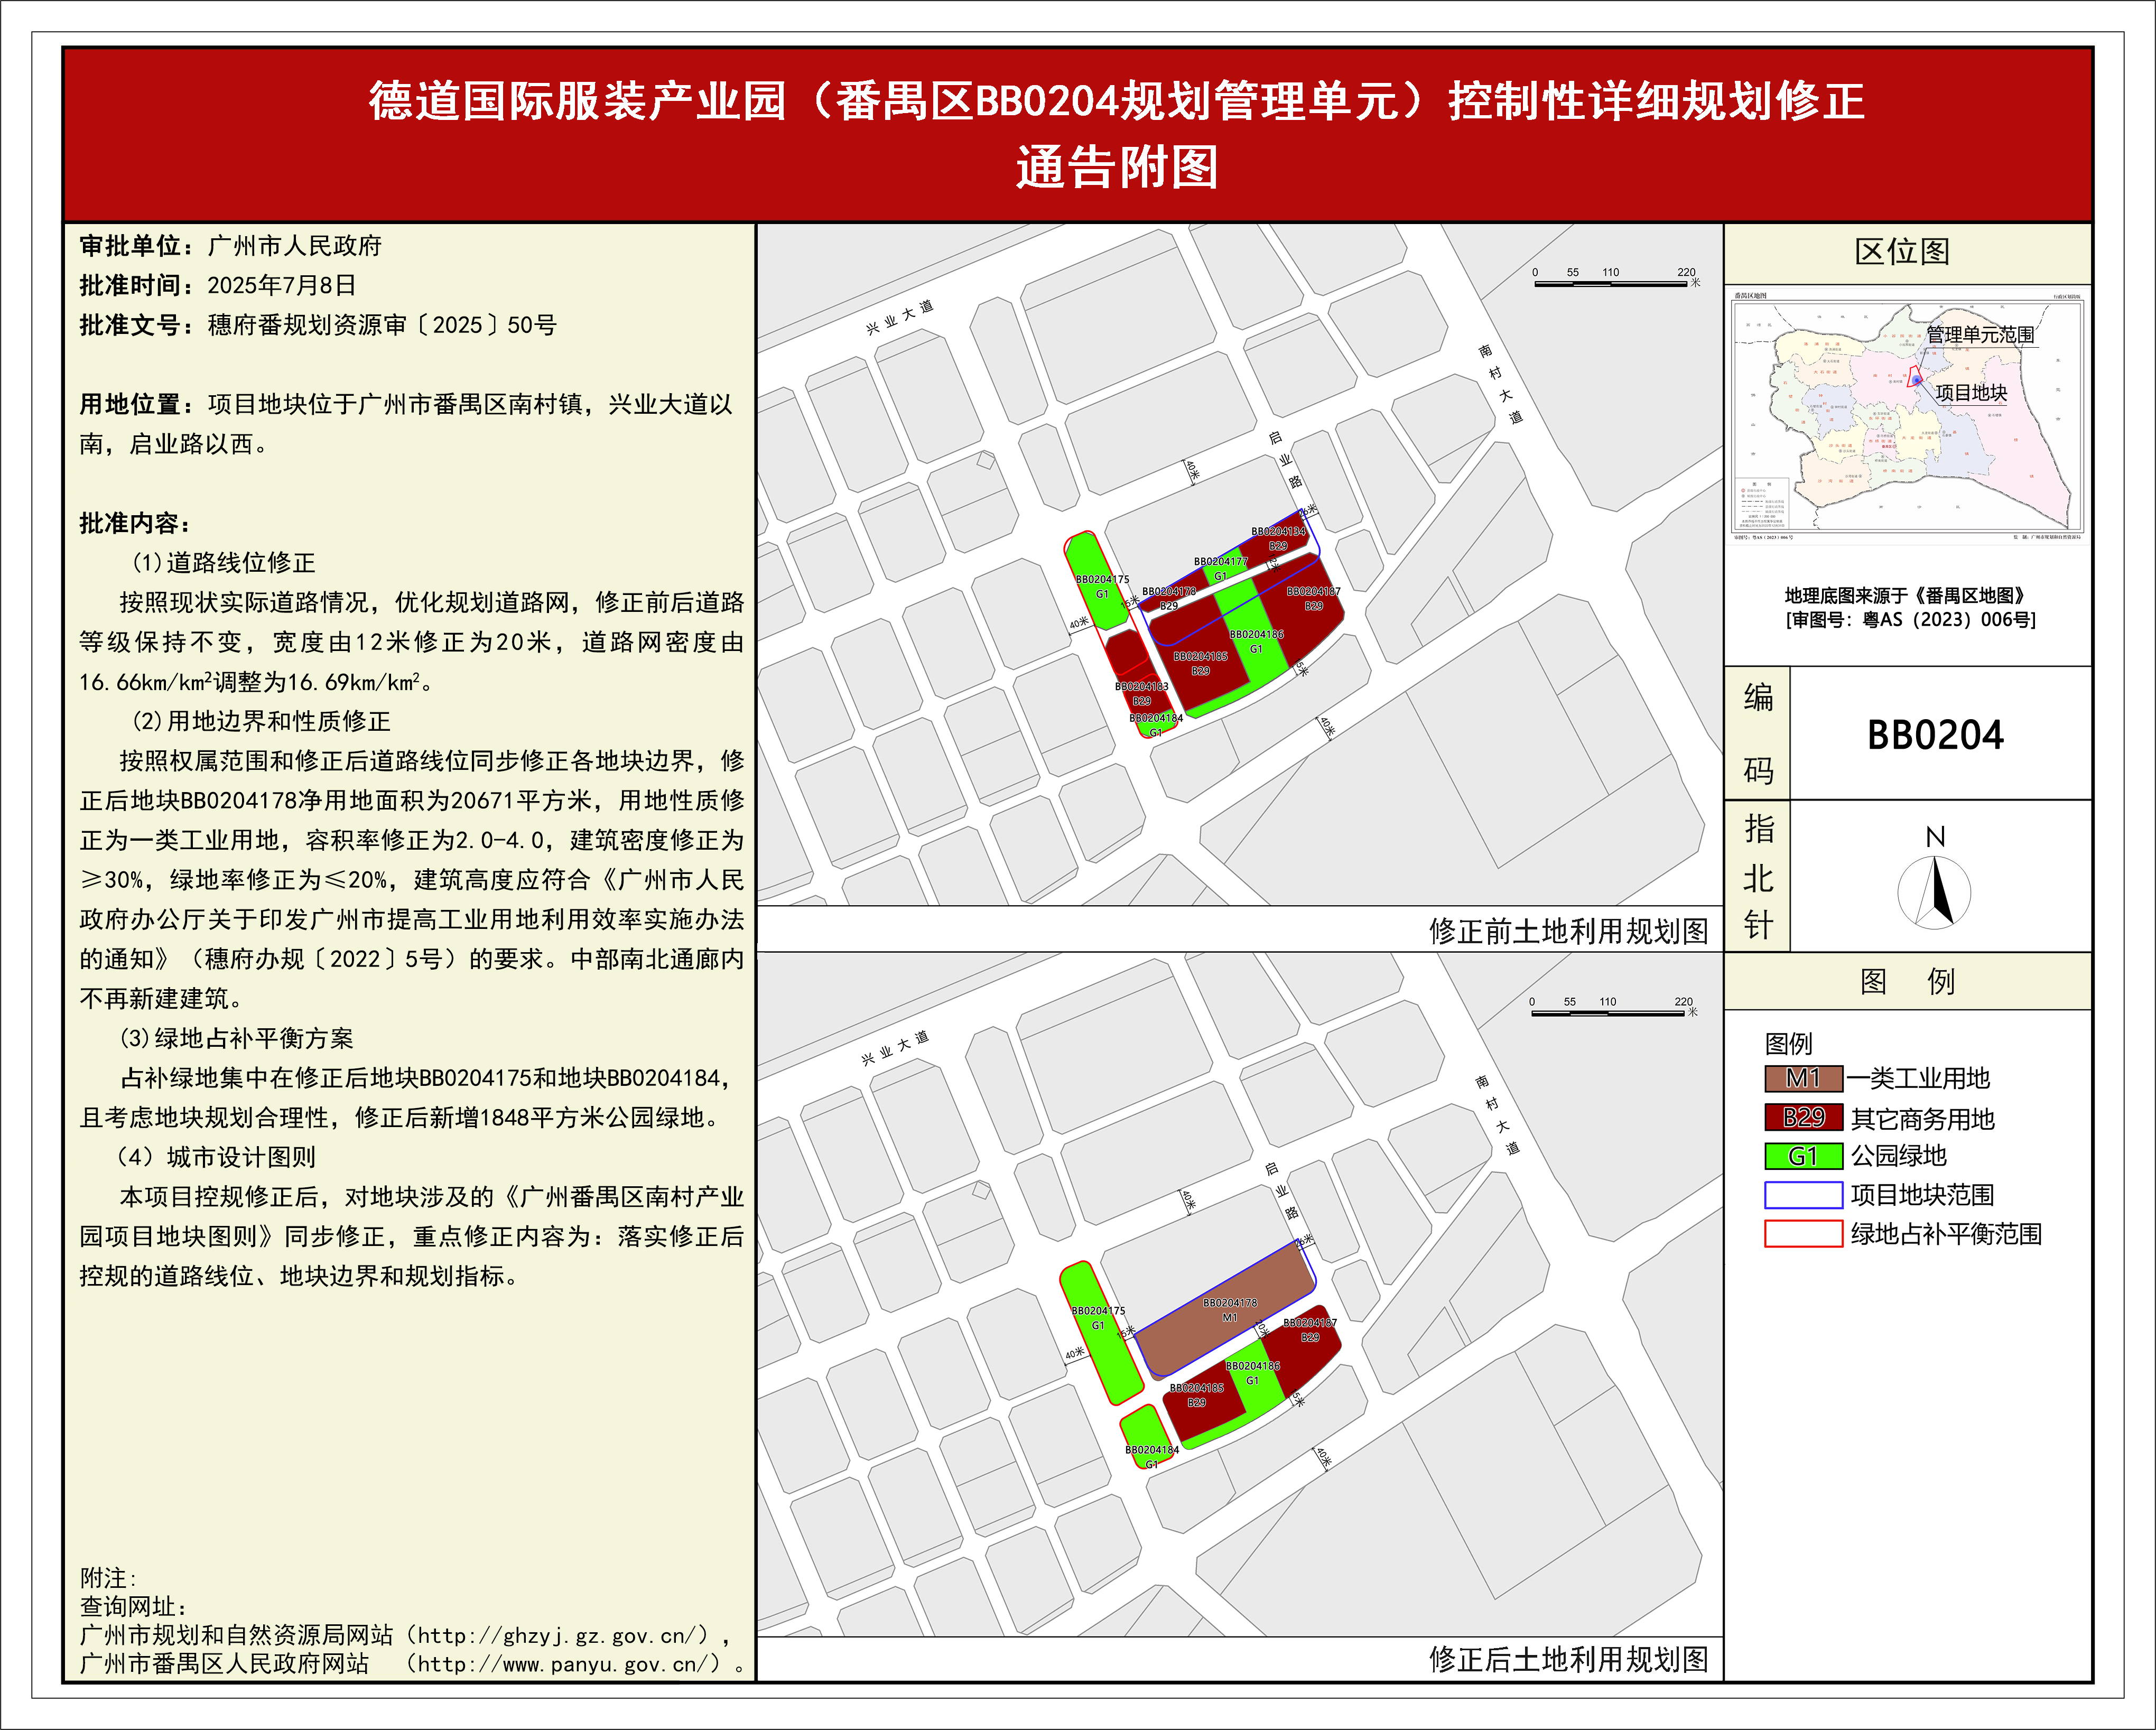Click the 南村大道 road label in lower map
The image size is (2156, 1730).
pyautogui.click(x=1497, y=1114)
